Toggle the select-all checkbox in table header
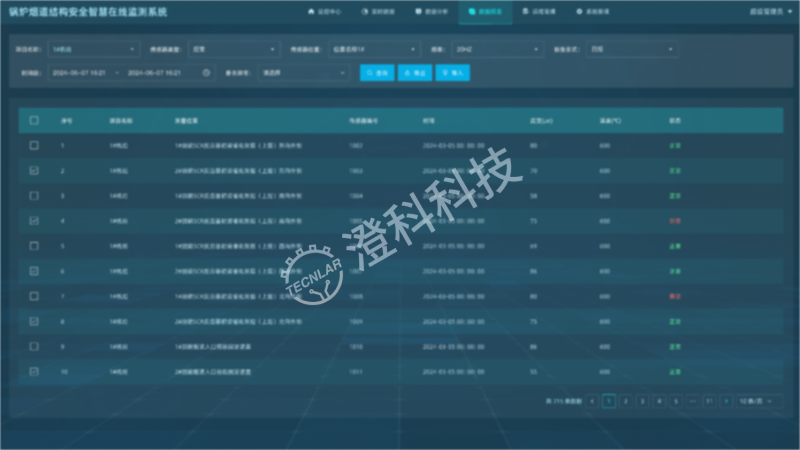 (34, 120)
